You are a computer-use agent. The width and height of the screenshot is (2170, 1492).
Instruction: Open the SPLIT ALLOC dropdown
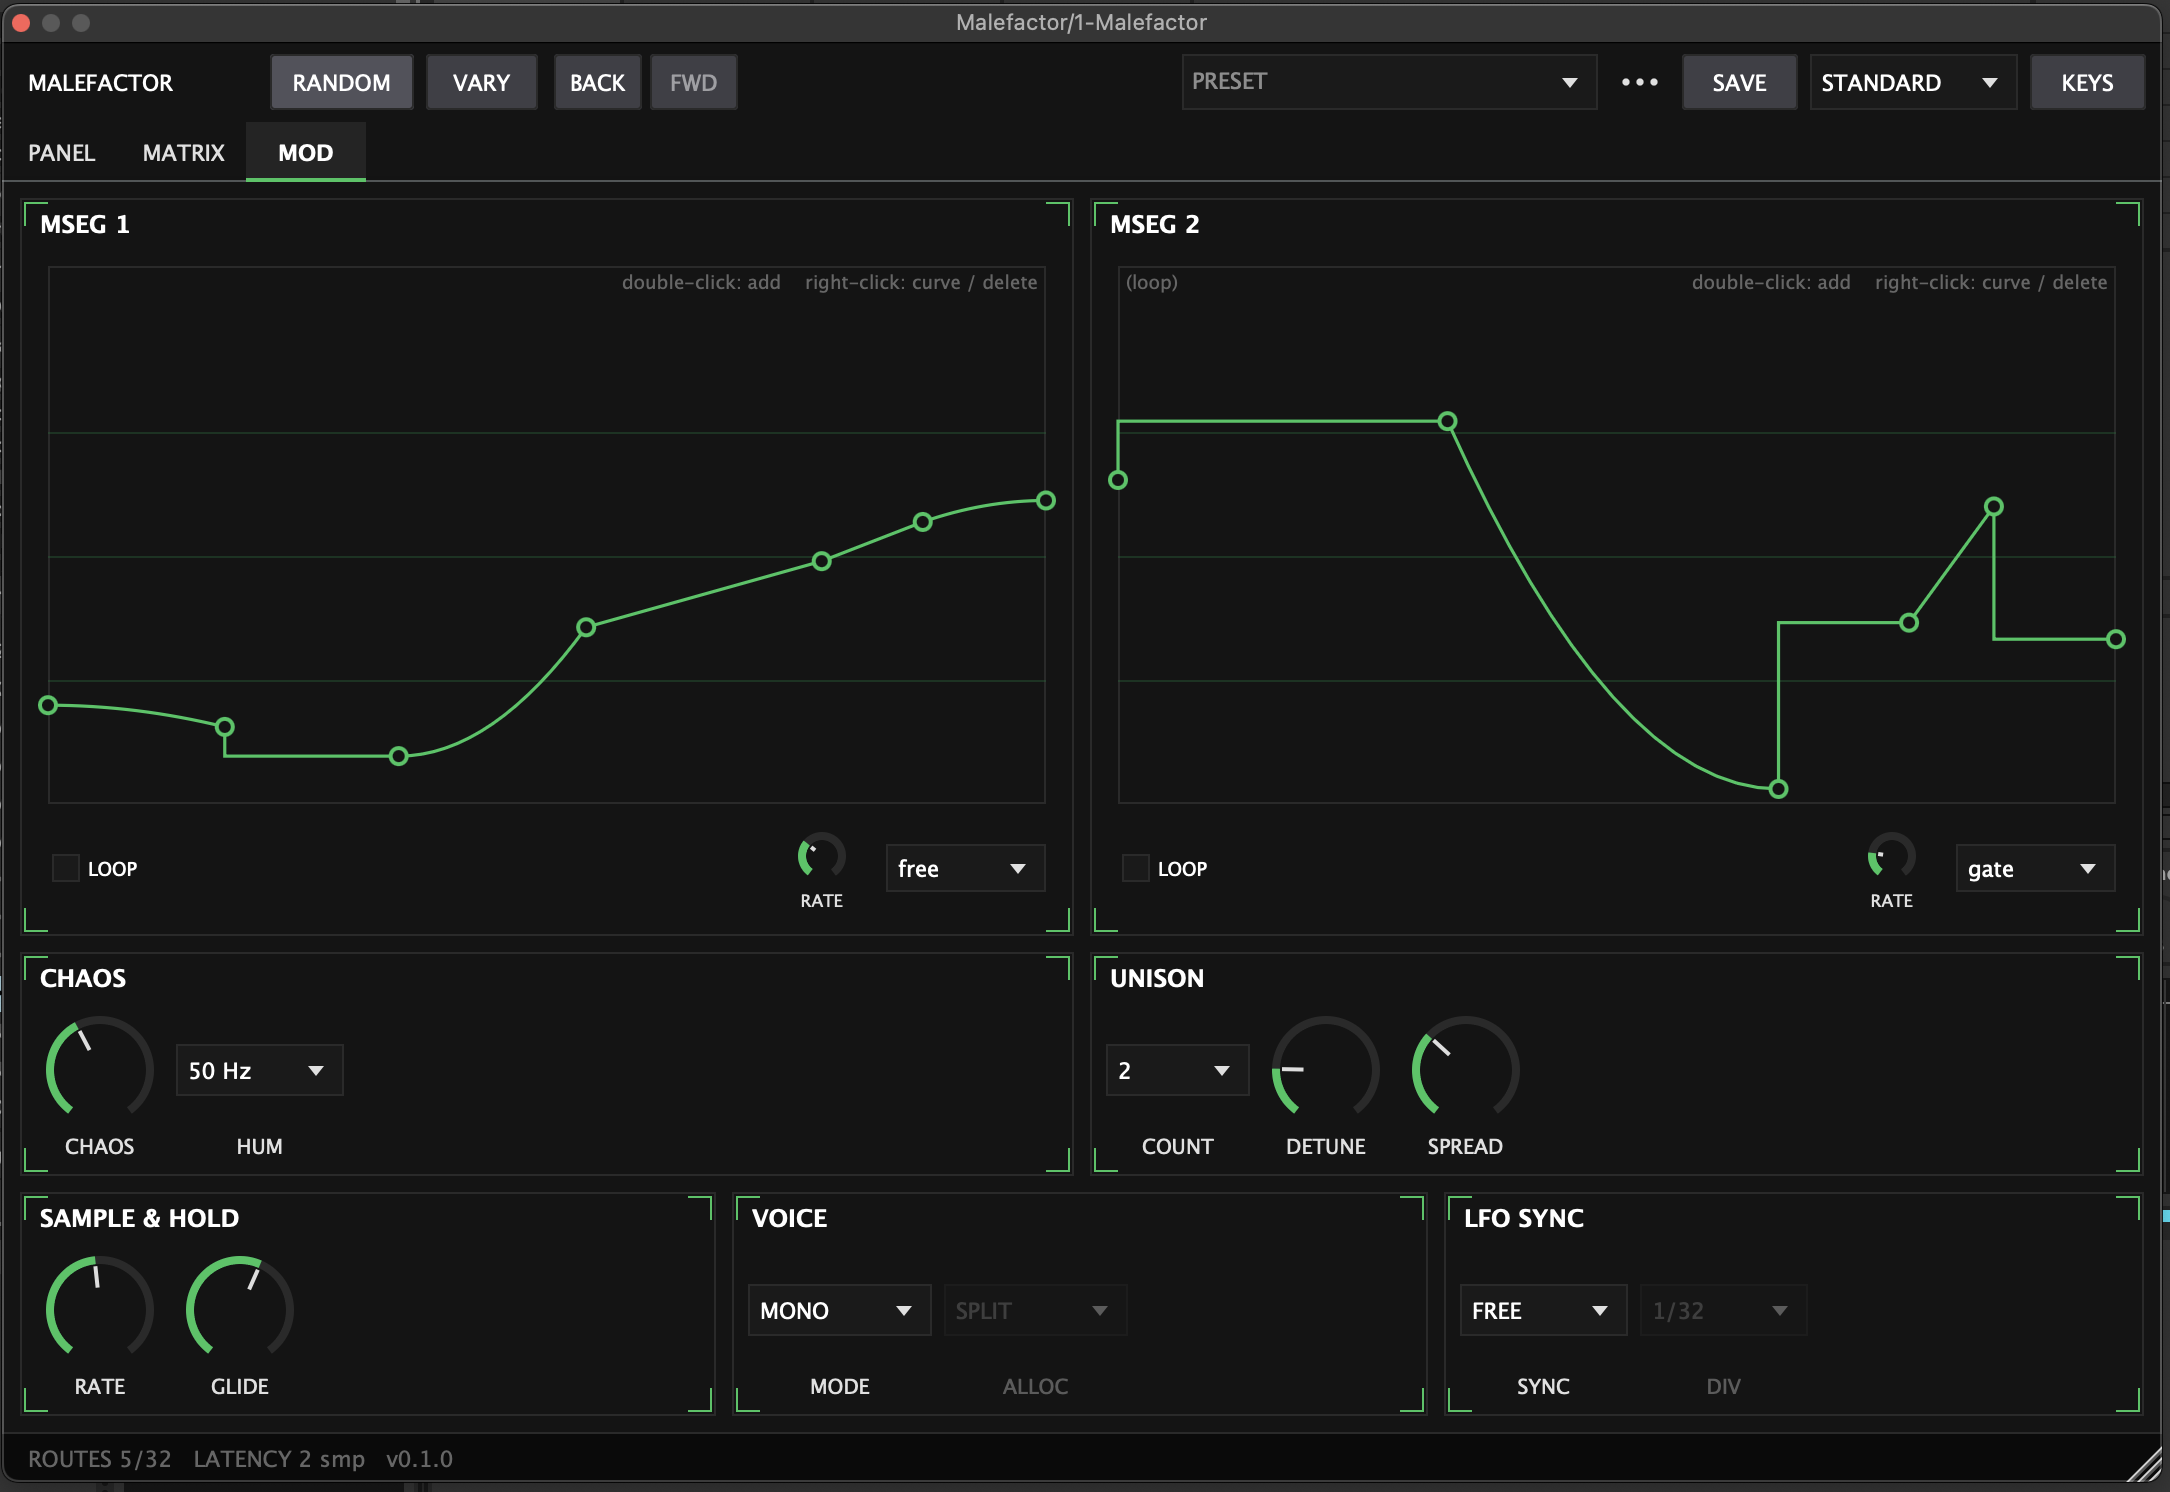coord(1035,1310)
